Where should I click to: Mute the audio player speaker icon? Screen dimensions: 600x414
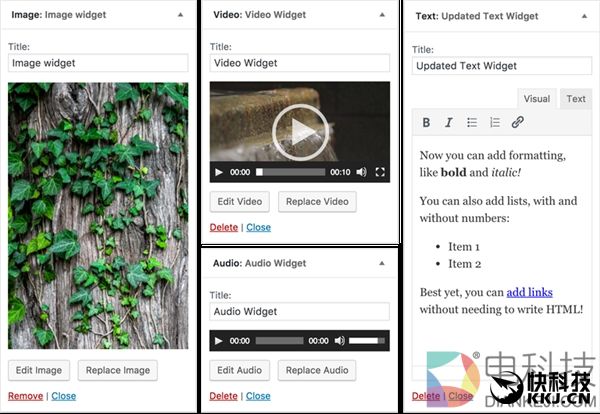339,341
